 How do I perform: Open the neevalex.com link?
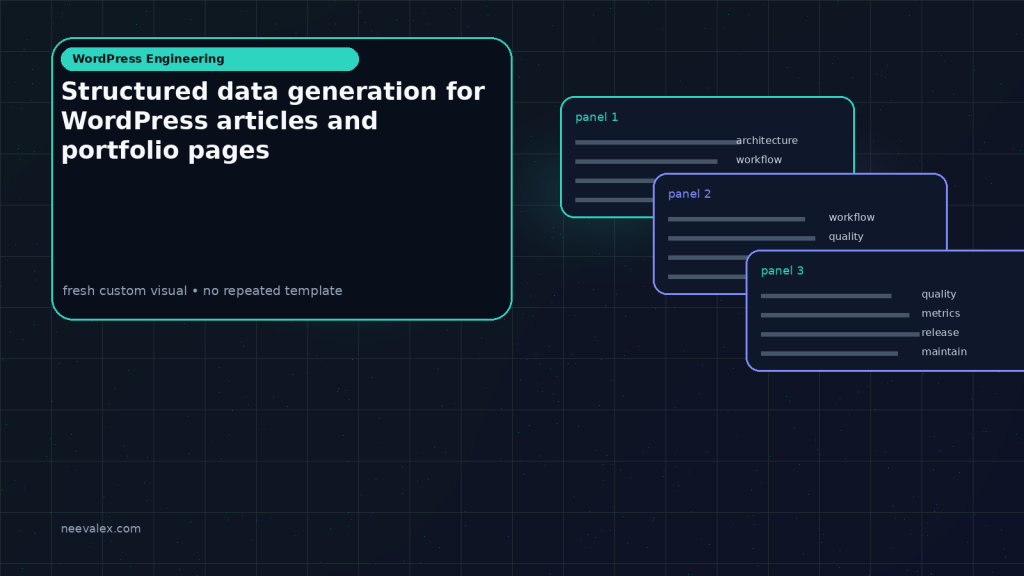point(101,528)
